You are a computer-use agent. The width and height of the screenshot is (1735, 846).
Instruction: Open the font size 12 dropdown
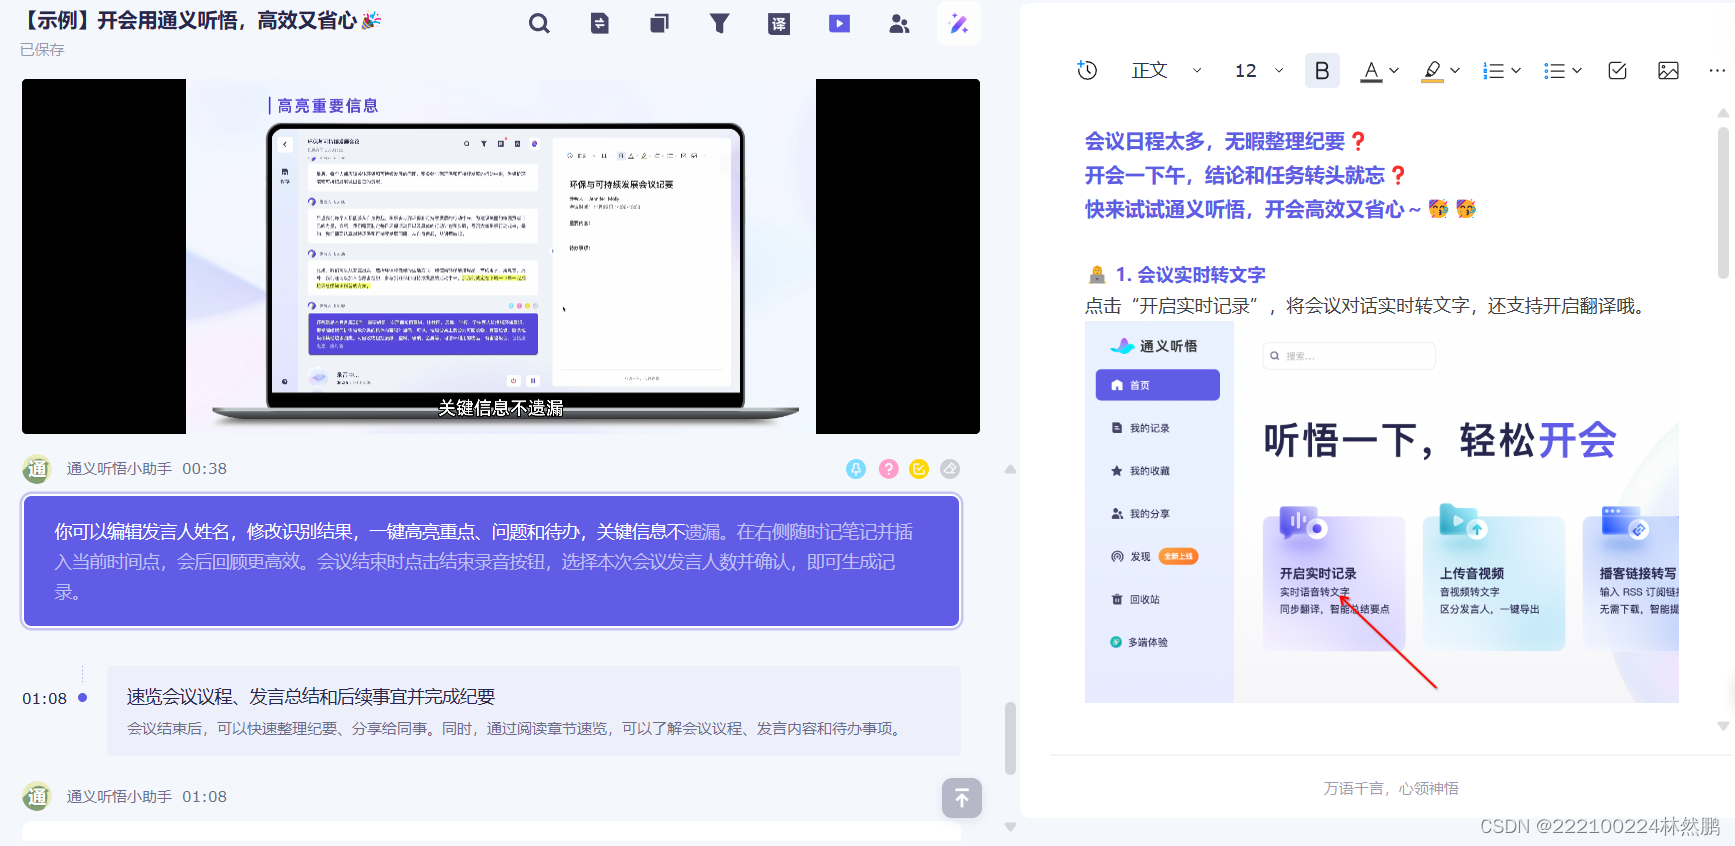click(1259, 70)
